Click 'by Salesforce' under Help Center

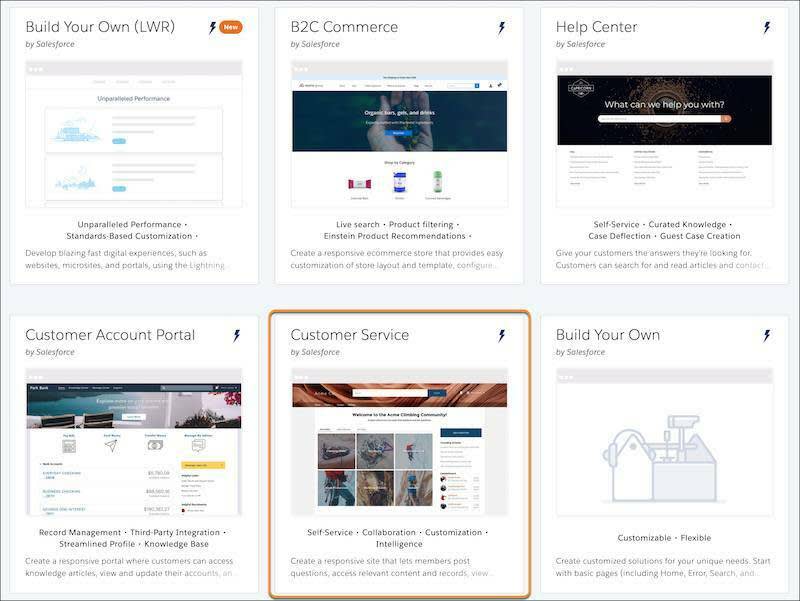[x=580, y=44]
